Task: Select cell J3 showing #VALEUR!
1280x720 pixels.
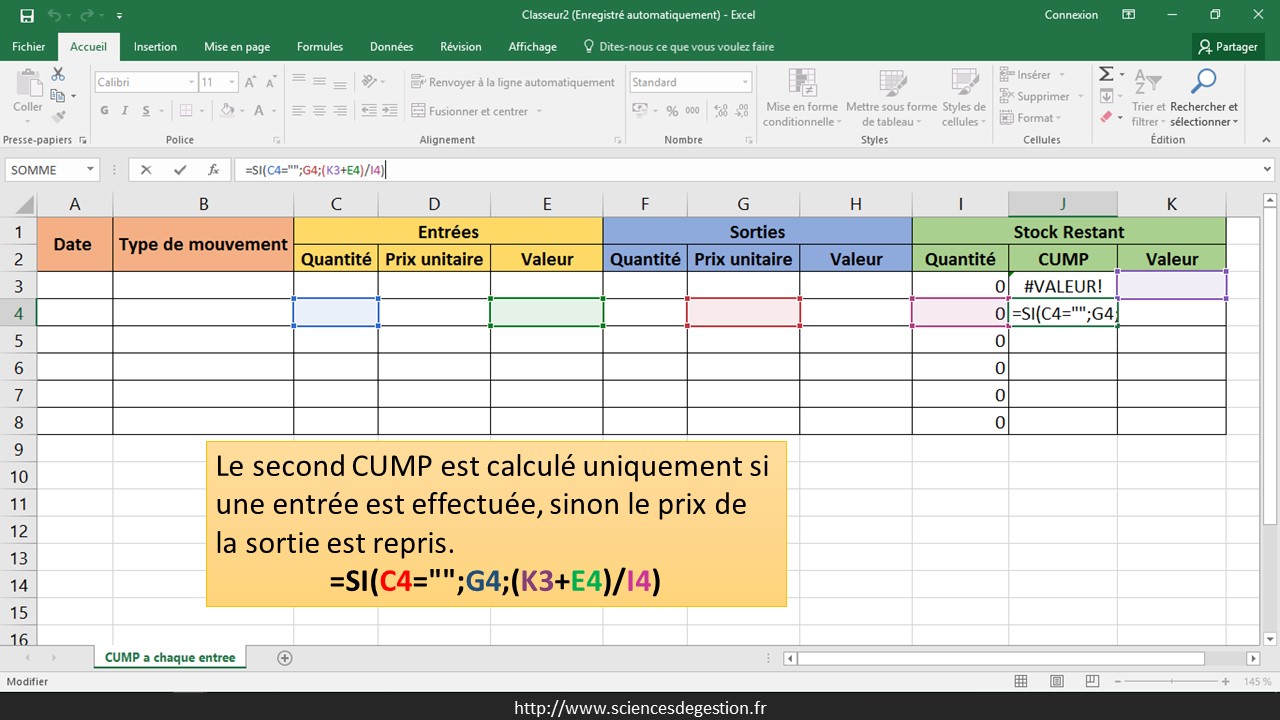Action: tap(1062, 286)
